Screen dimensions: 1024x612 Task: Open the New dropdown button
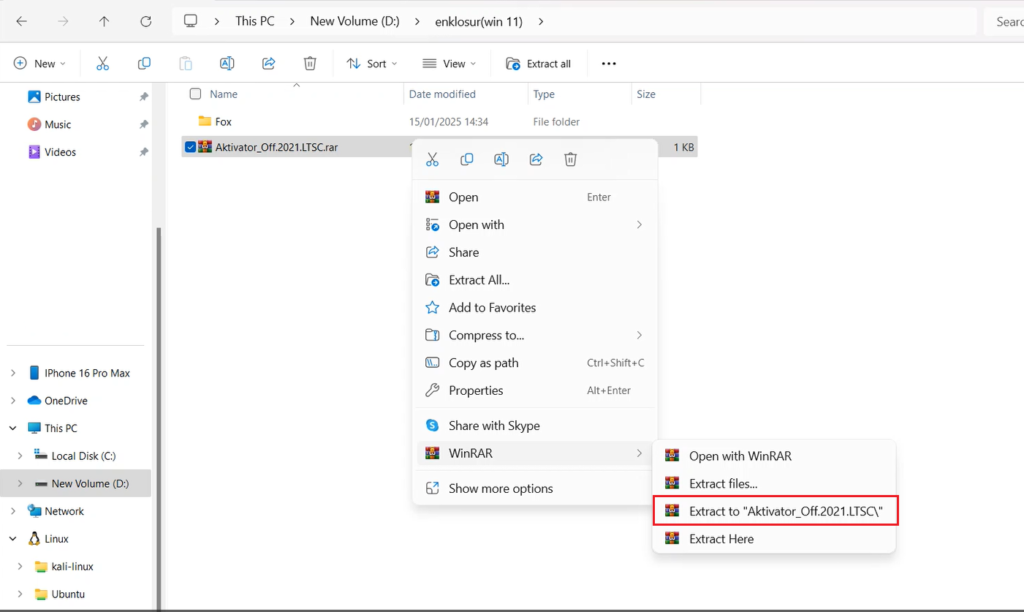click(40, 63)
